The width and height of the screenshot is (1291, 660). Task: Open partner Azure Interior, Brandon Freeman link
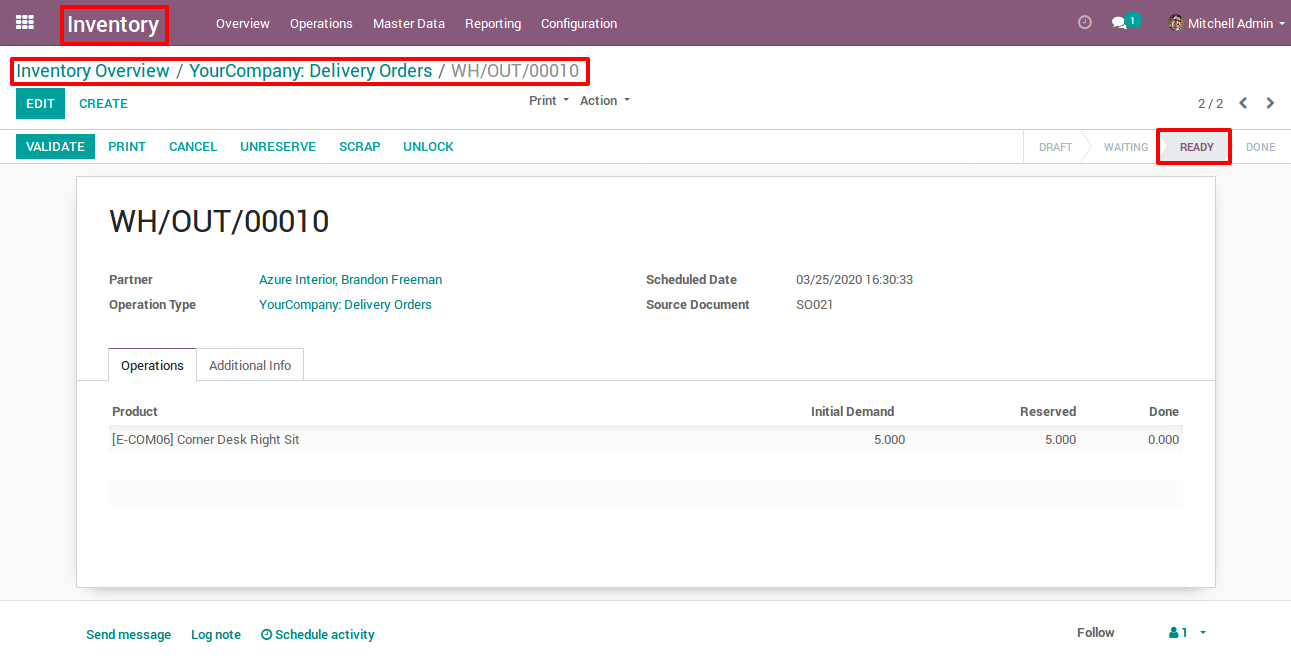point(350,280)
